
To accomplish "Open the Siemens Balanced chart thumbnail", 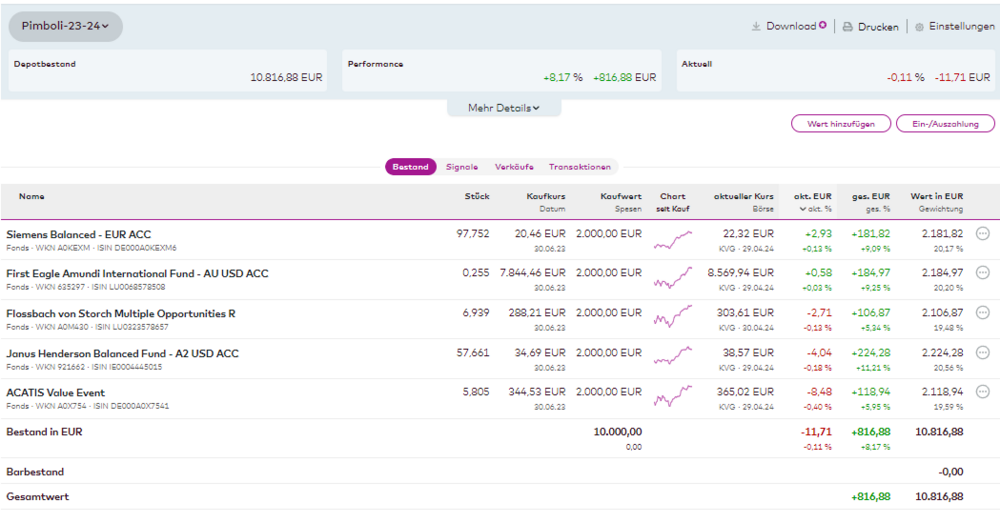I will tap(672, 240).
